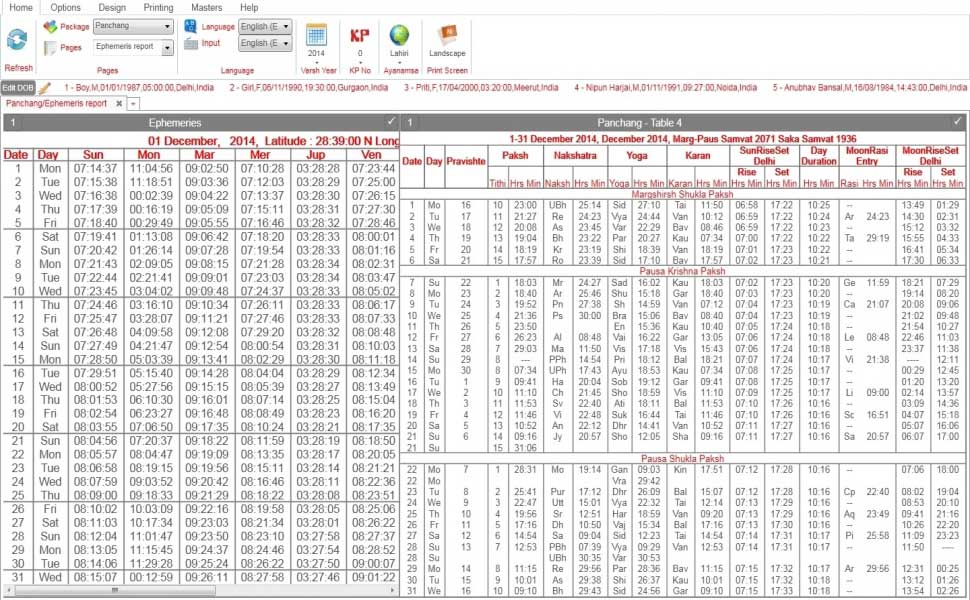Open the Package dropdown showing Panchang
Viewport: 970px width, 600px height.
pos(132,27)
